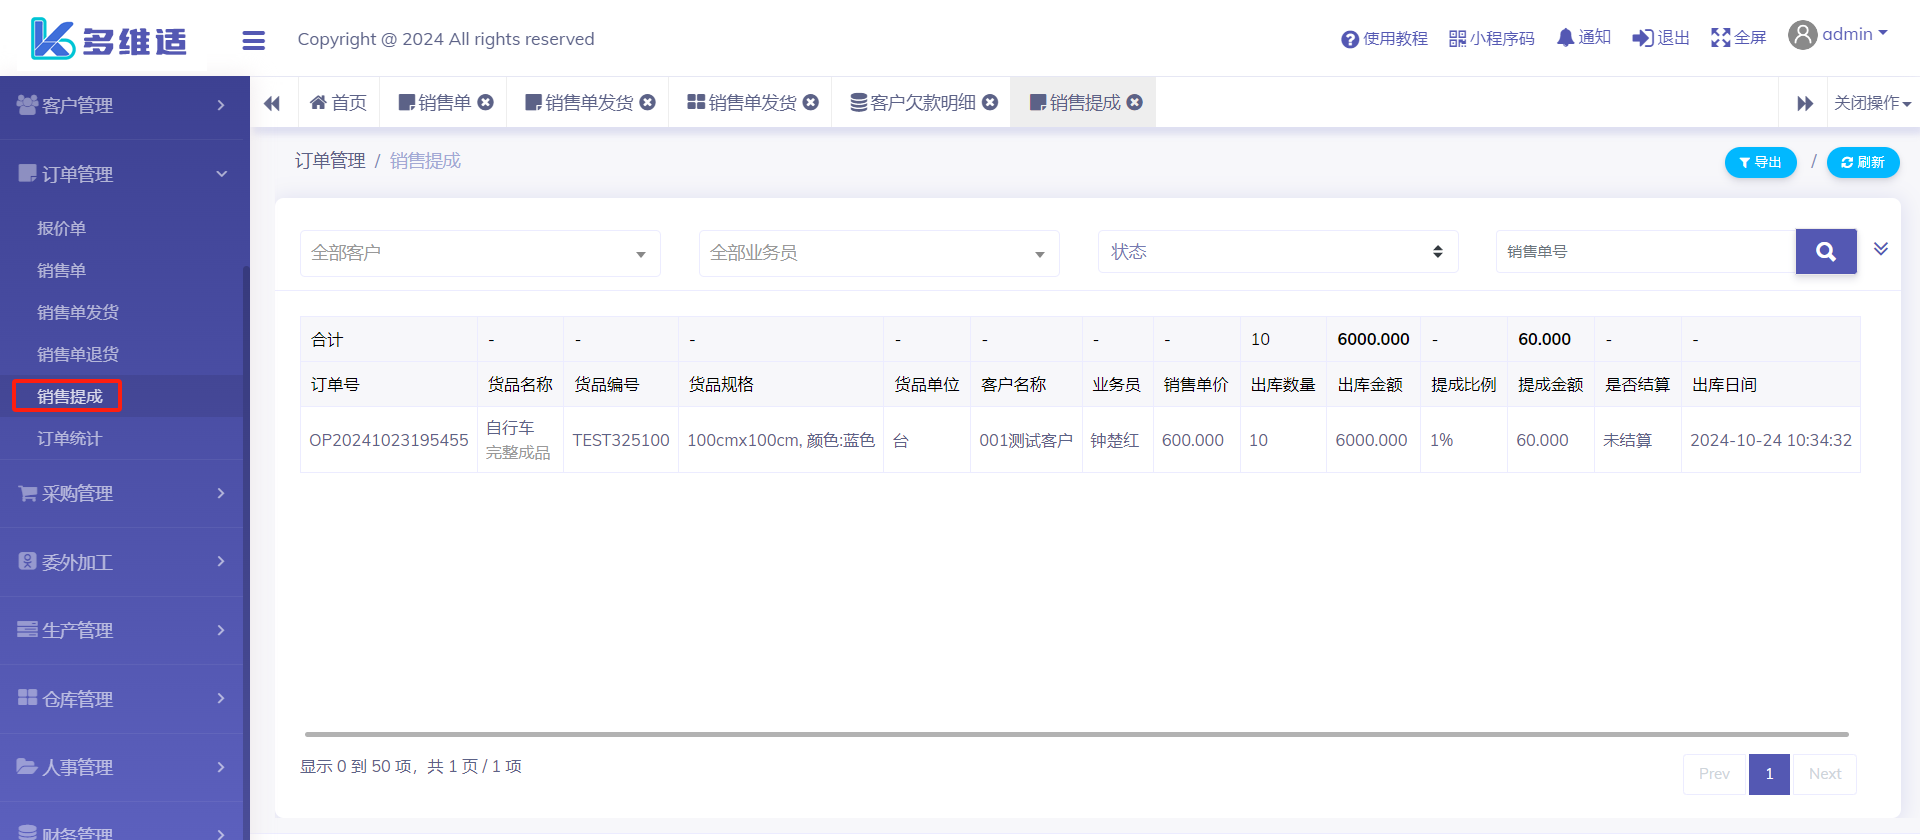Image resolution: width=1920 pixels, height=840 pixels.
Task: Open the 状态 status selector
Action: [1277, 252]
